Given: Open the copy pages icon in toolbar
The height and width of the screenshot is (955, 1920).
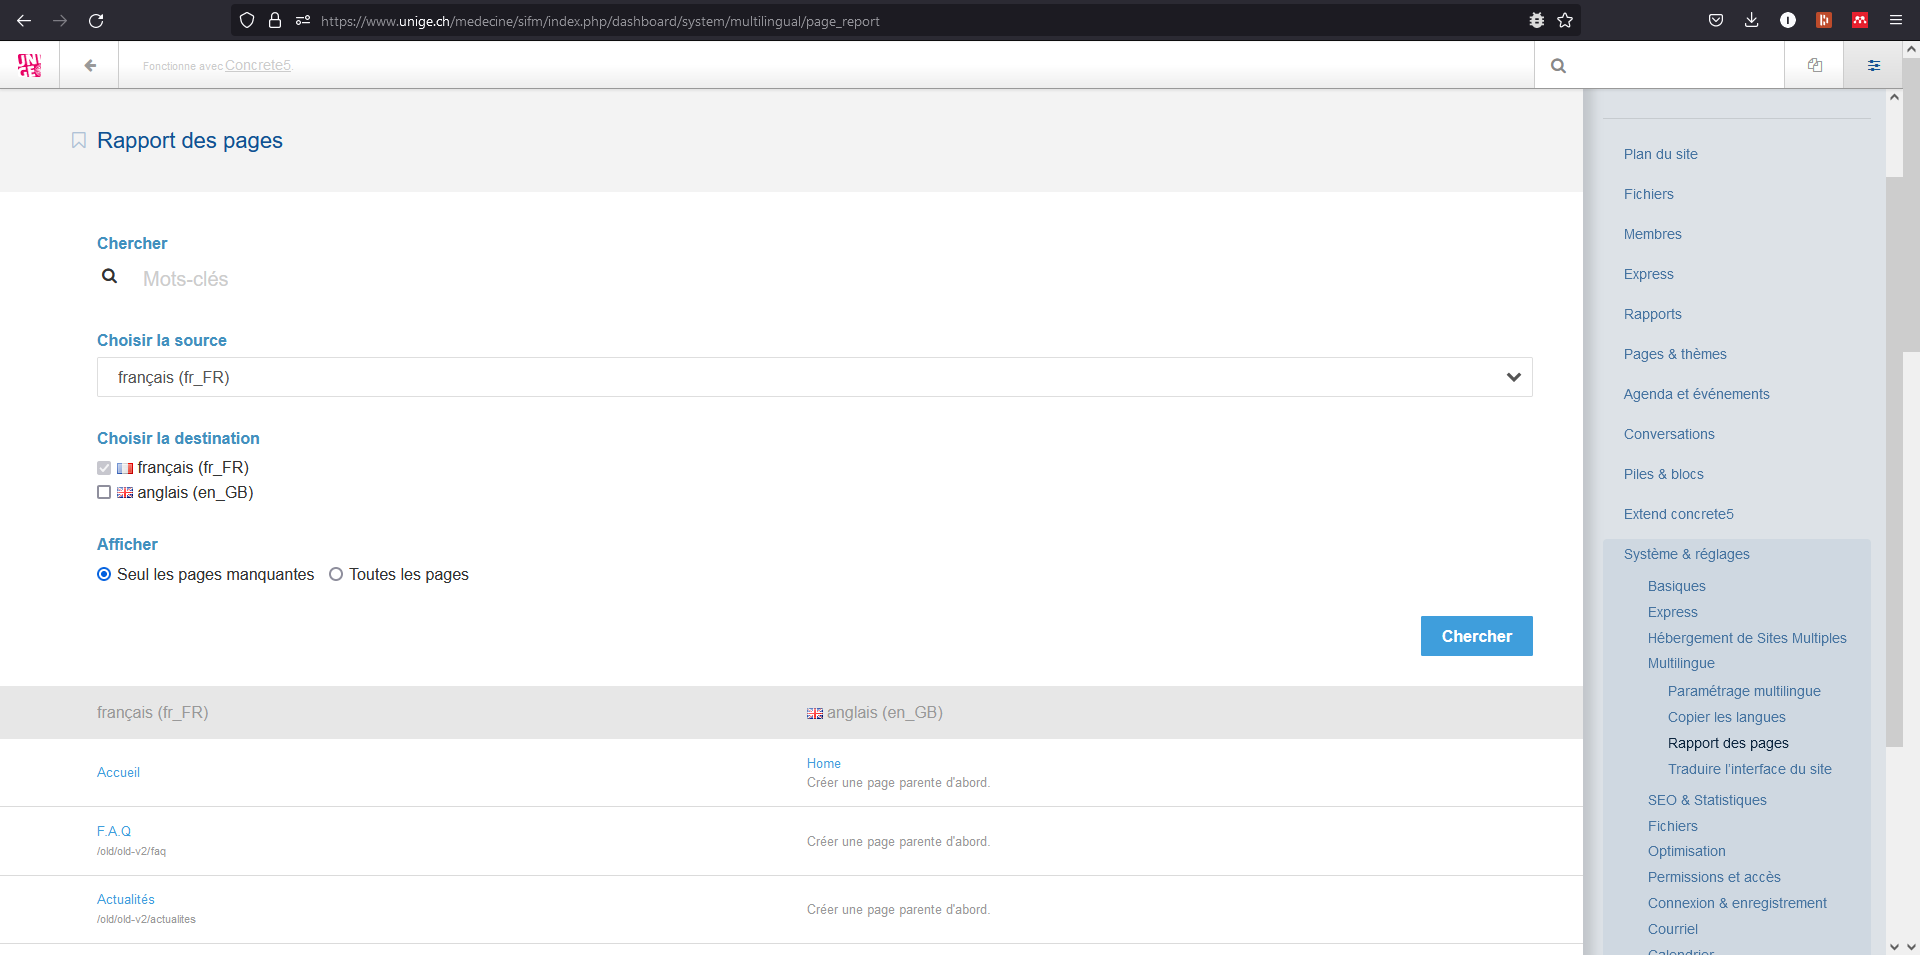Looking at the screenshot, I should tap(1814, 66).
